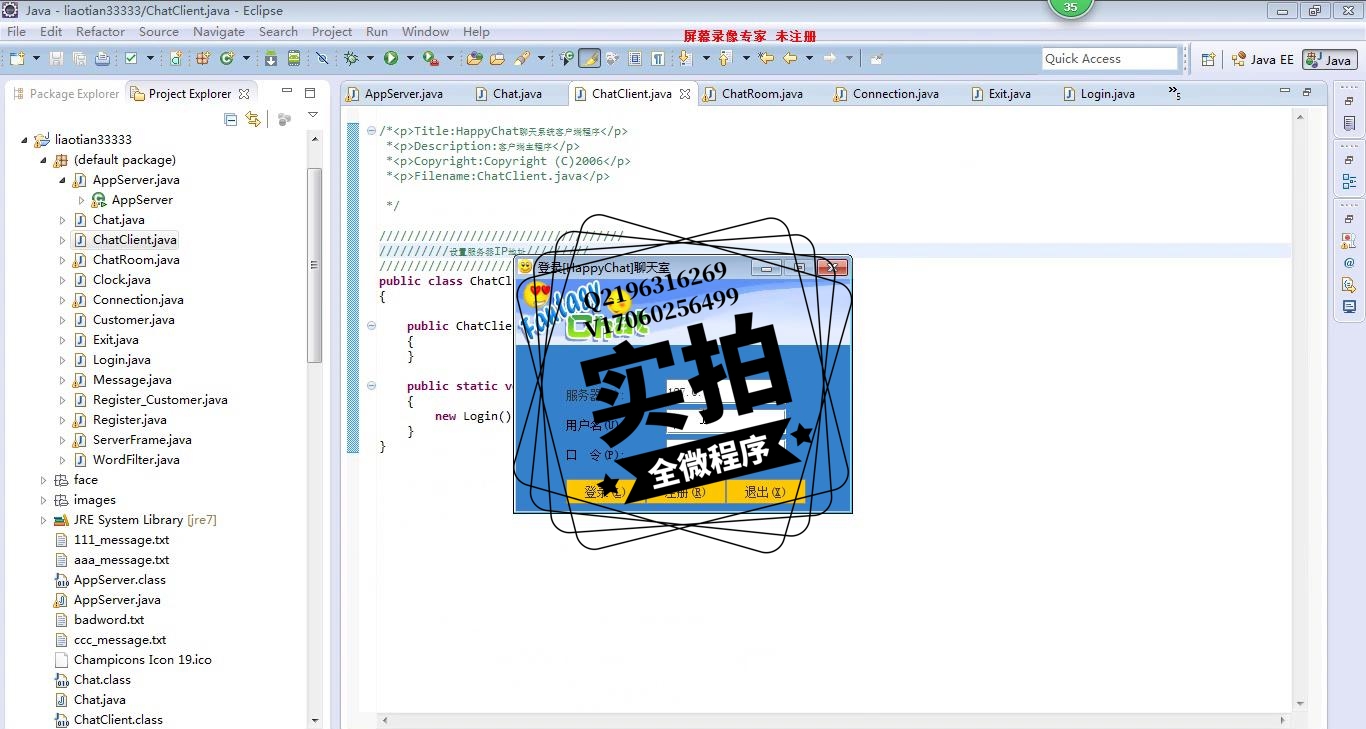Collapse the liaotian33333 project node
The image size is (1366, 729).
point(25,140)
